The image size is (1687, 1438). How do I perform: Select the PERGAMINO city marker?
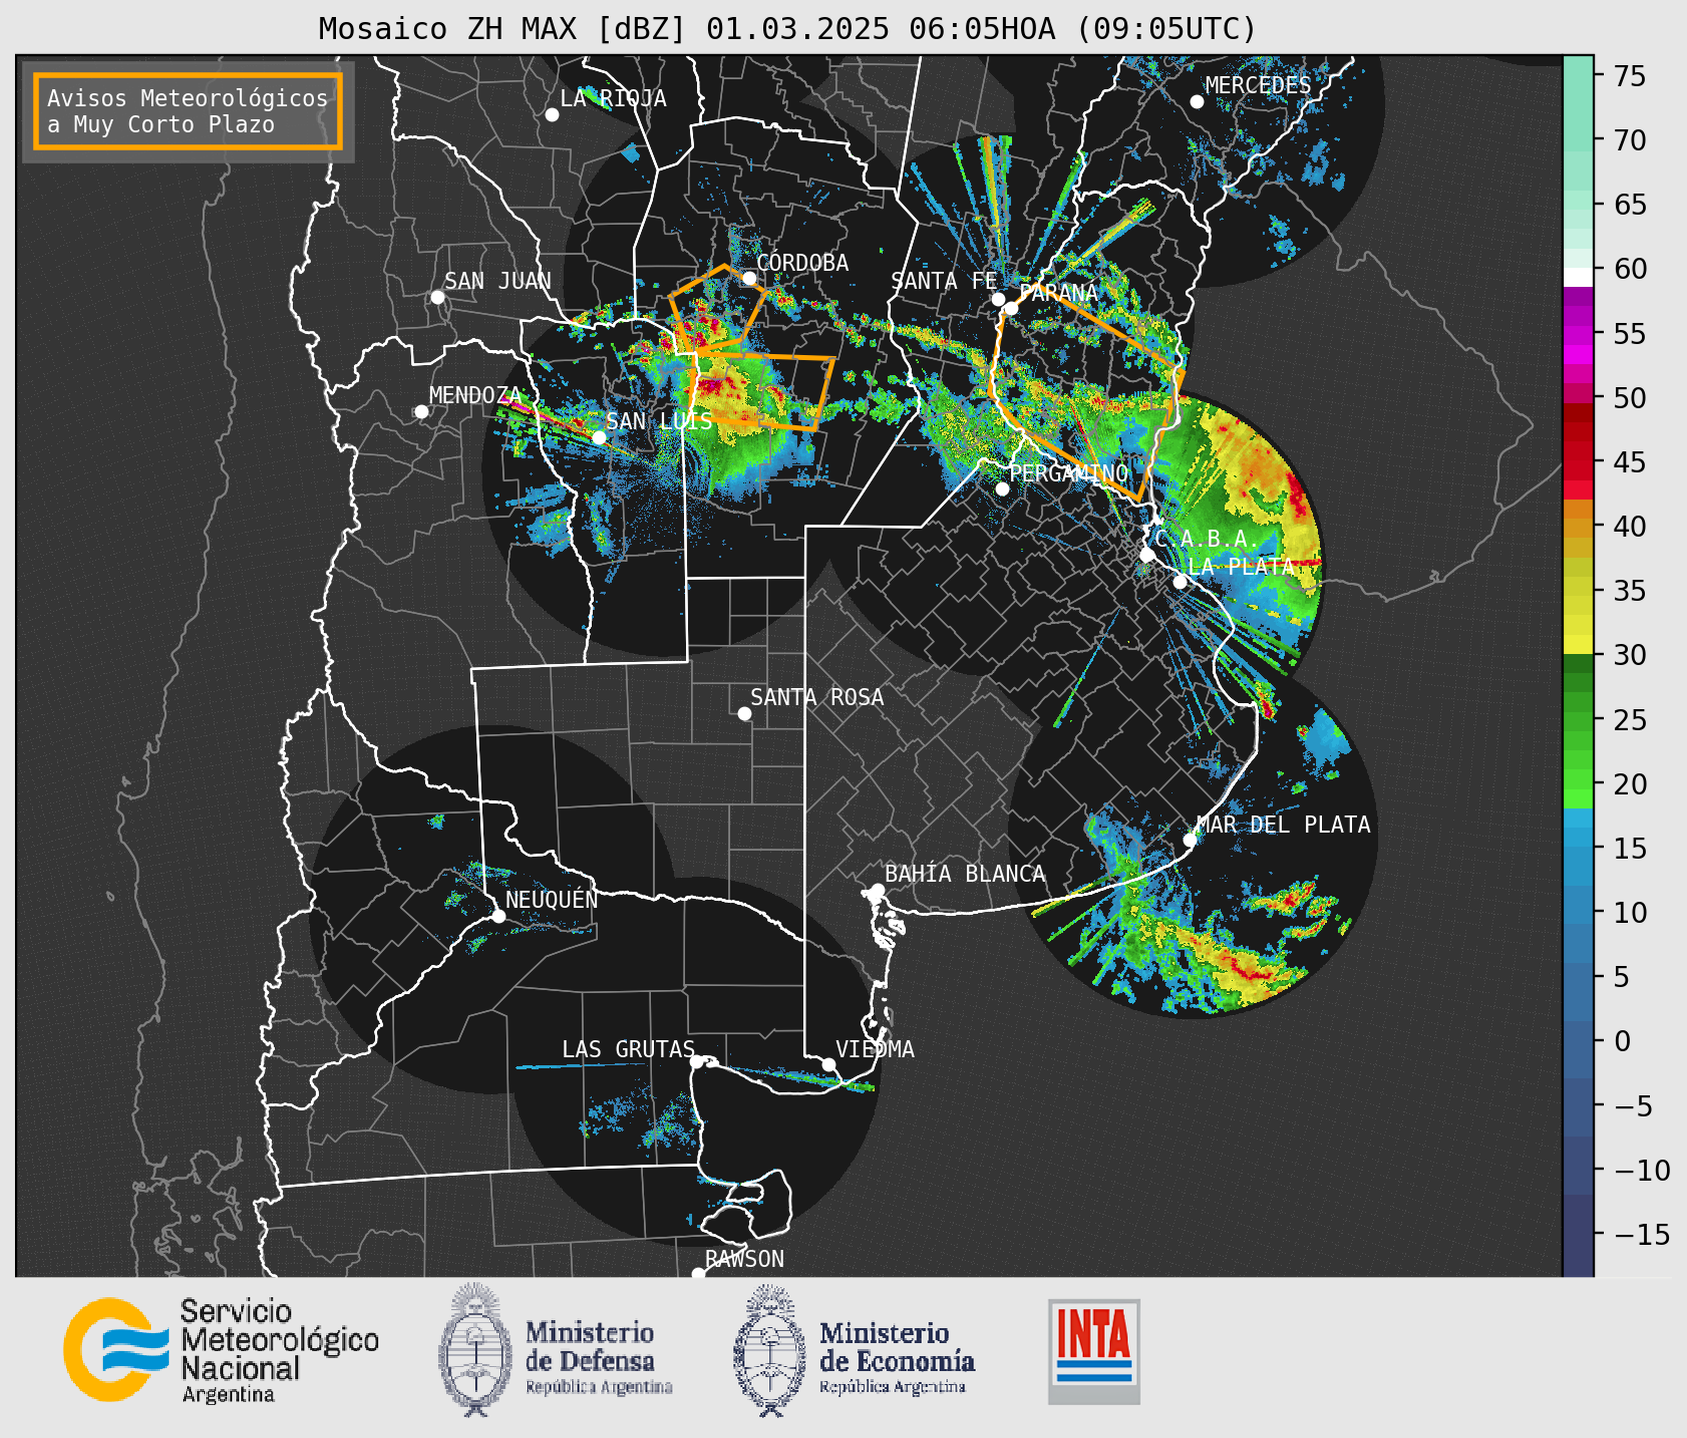pos(1003,489)
